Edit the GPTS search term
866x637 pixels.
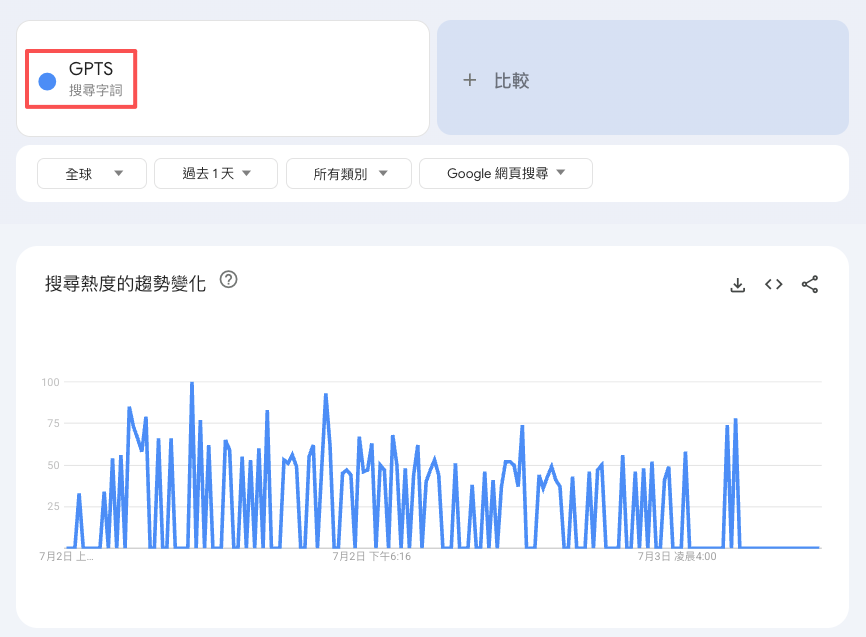coord(91,69)
